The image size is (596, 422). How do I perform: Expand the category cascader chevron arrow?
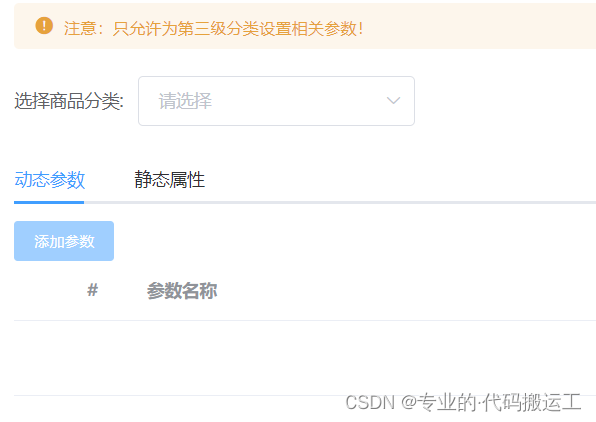[x=393, y=101]
